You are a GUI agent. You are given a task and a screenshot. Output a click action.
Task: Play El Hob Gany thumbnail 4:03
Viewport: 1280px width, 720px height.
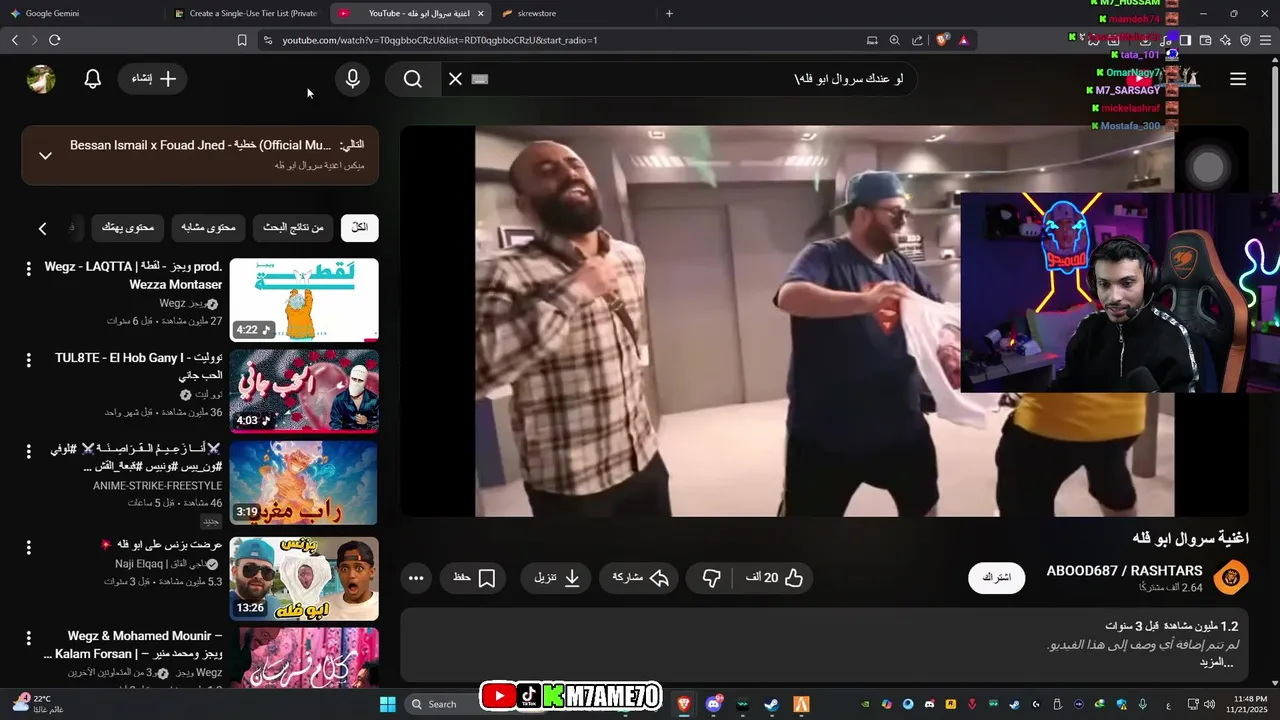pos(304,391)
